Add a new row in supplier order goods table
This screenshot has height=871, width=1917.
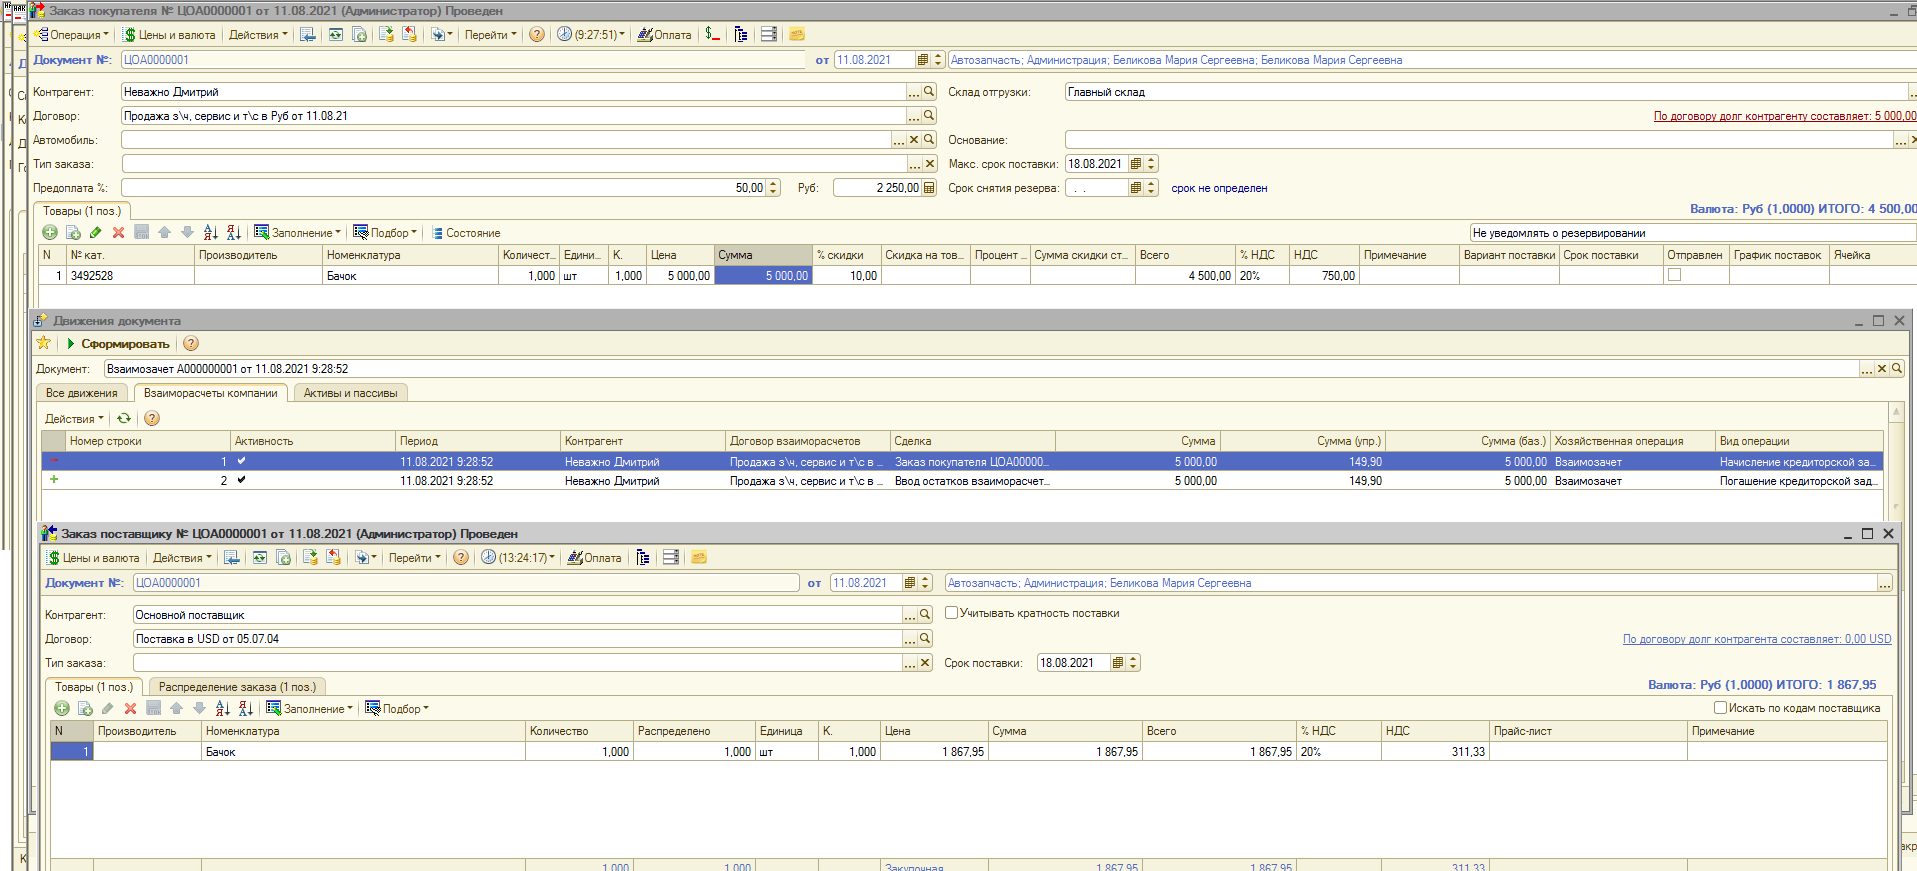point(62,709)
